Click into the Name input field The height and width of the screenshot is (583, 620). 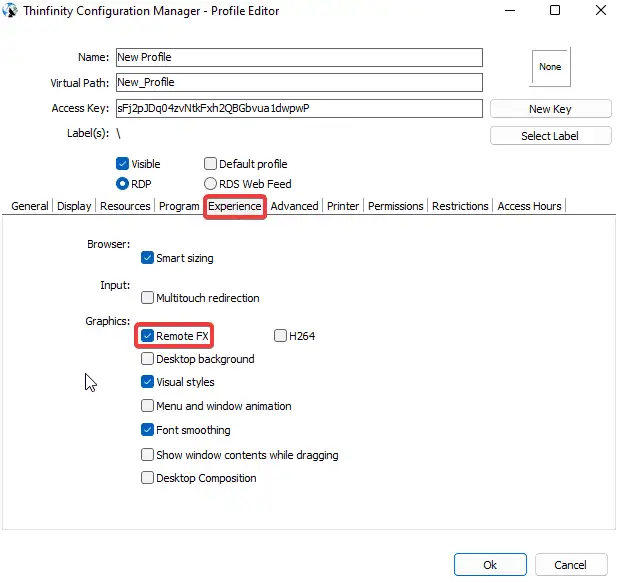(x=299, y=57)
